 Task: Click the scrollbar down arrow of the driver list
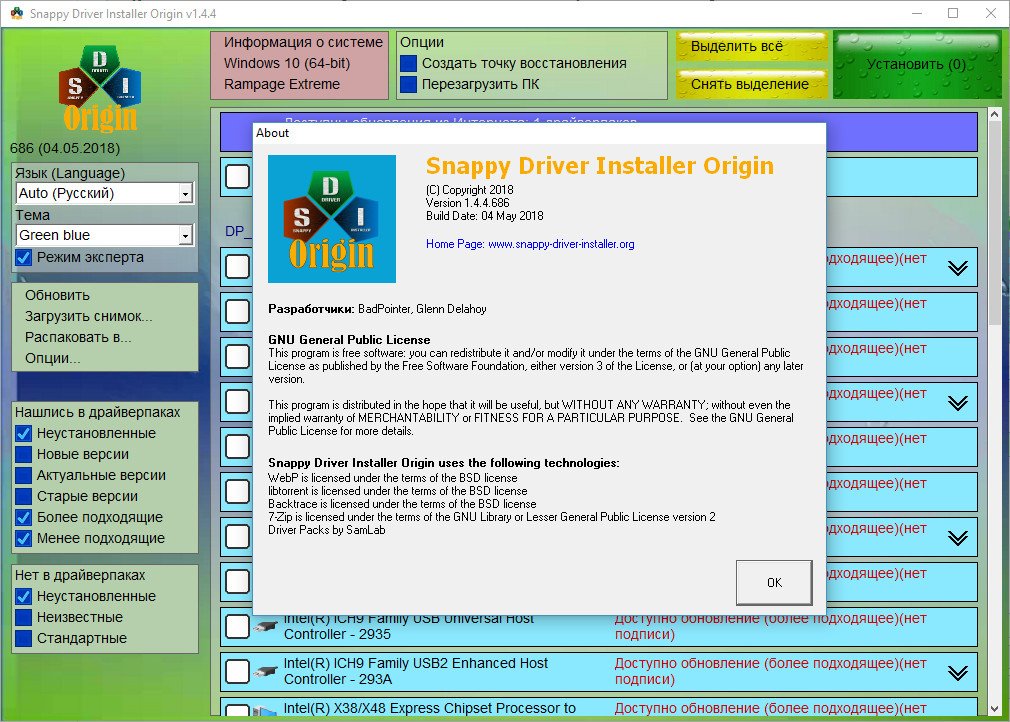click(x=994, y=708)
